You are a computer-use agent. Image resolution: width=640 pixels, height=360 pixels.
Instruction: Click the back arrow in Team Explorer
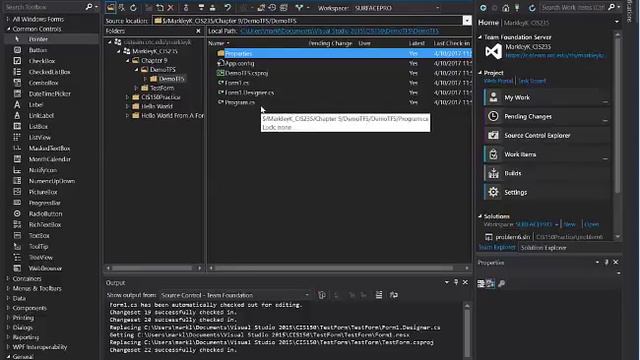point(483,8)
